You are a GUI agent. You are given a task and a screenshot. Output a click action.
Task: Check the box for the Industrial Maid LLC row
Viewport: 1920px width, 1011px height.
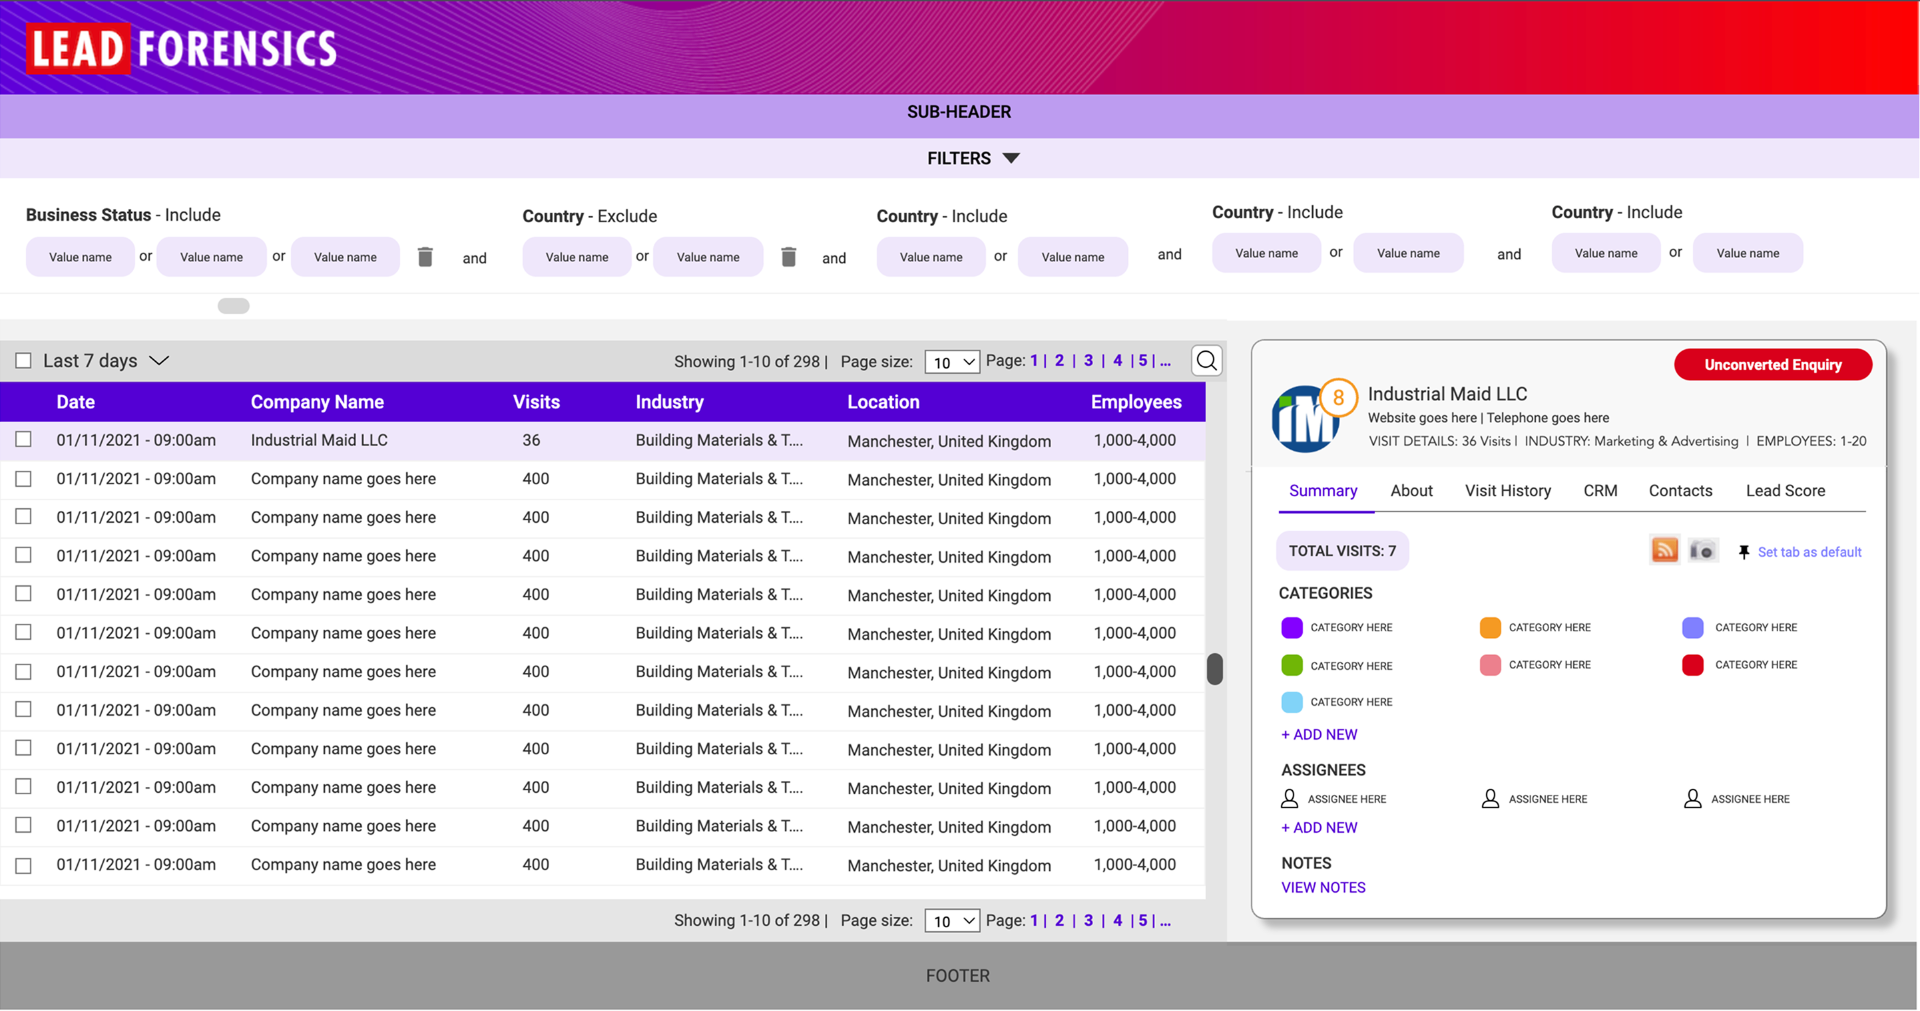pyautogui.click(x=23, y=440)
